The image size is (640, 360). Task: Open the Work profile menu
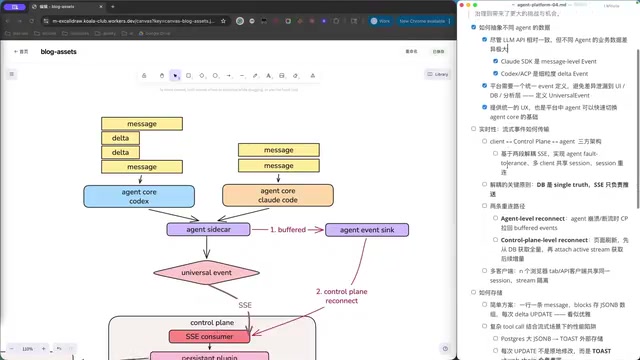click(x=380, y=21)
